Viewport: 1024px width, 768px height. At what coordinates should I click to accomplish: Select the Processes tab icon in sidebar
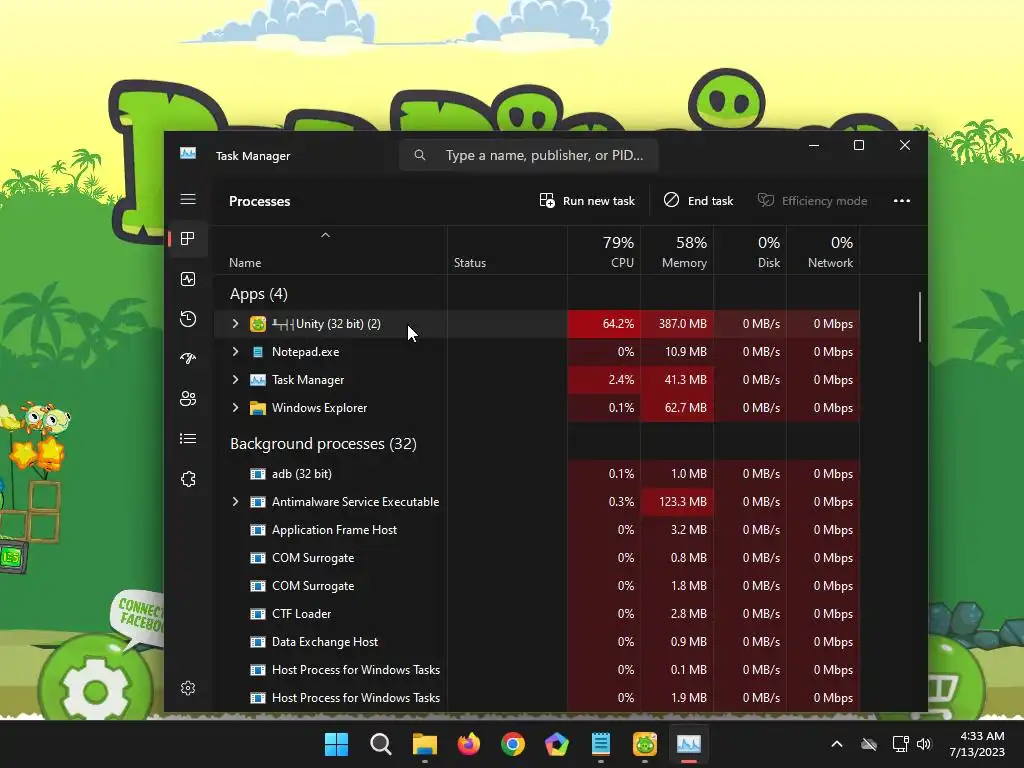click(x=188, y=239)
